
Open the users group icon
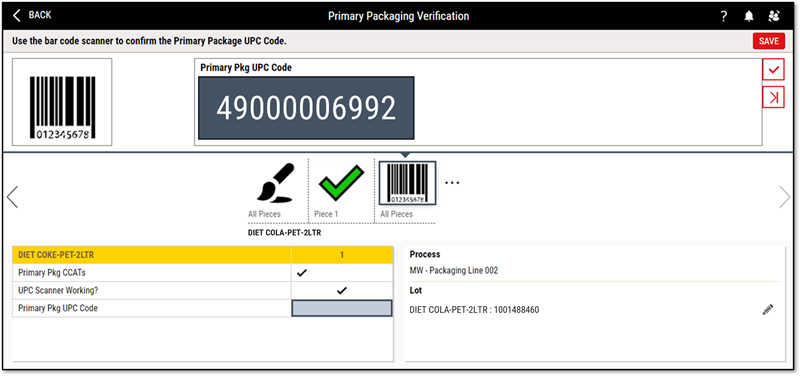tap(773, 16)
